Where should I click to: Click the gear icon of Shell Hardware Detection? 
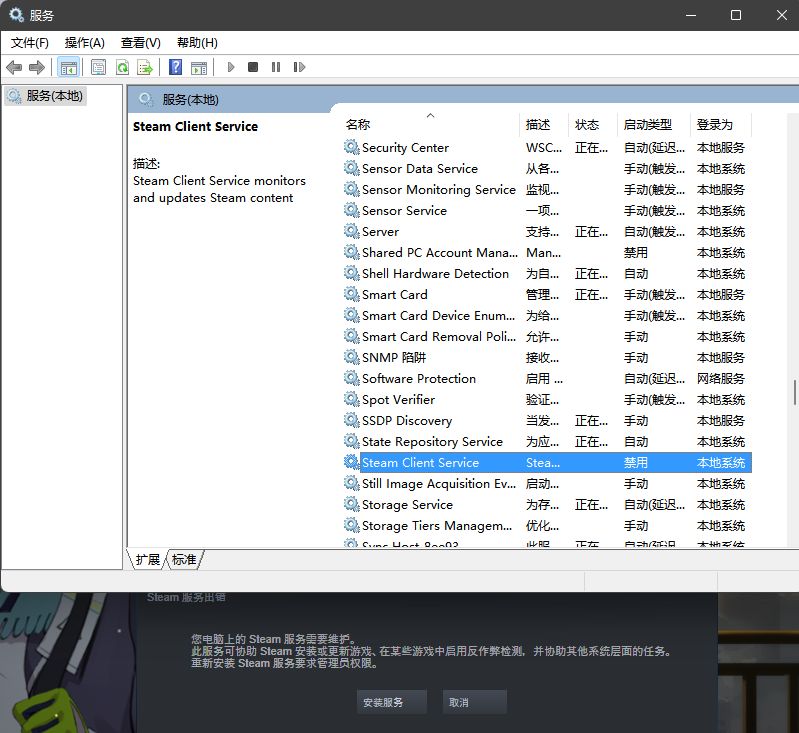352,273
